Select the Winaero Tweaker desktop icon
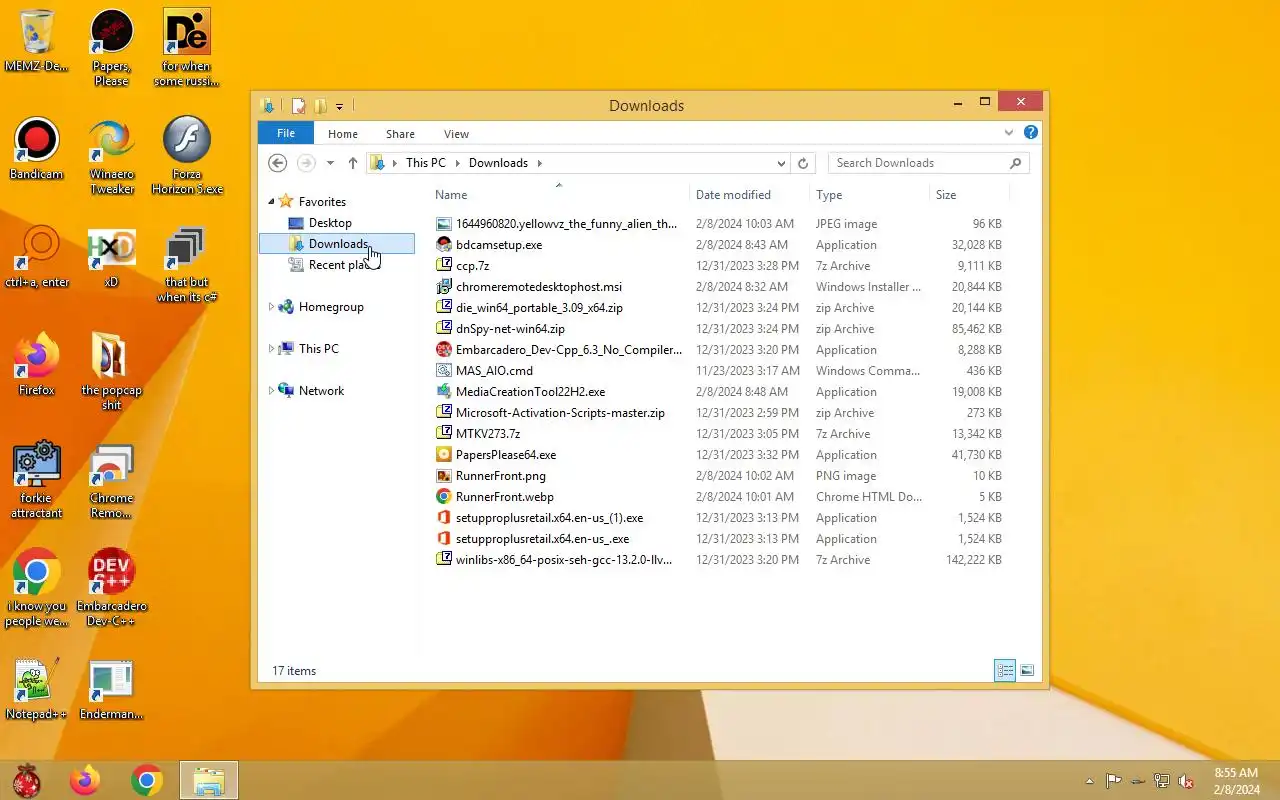This screenshot has height=800, width=1280. point(111,157)
